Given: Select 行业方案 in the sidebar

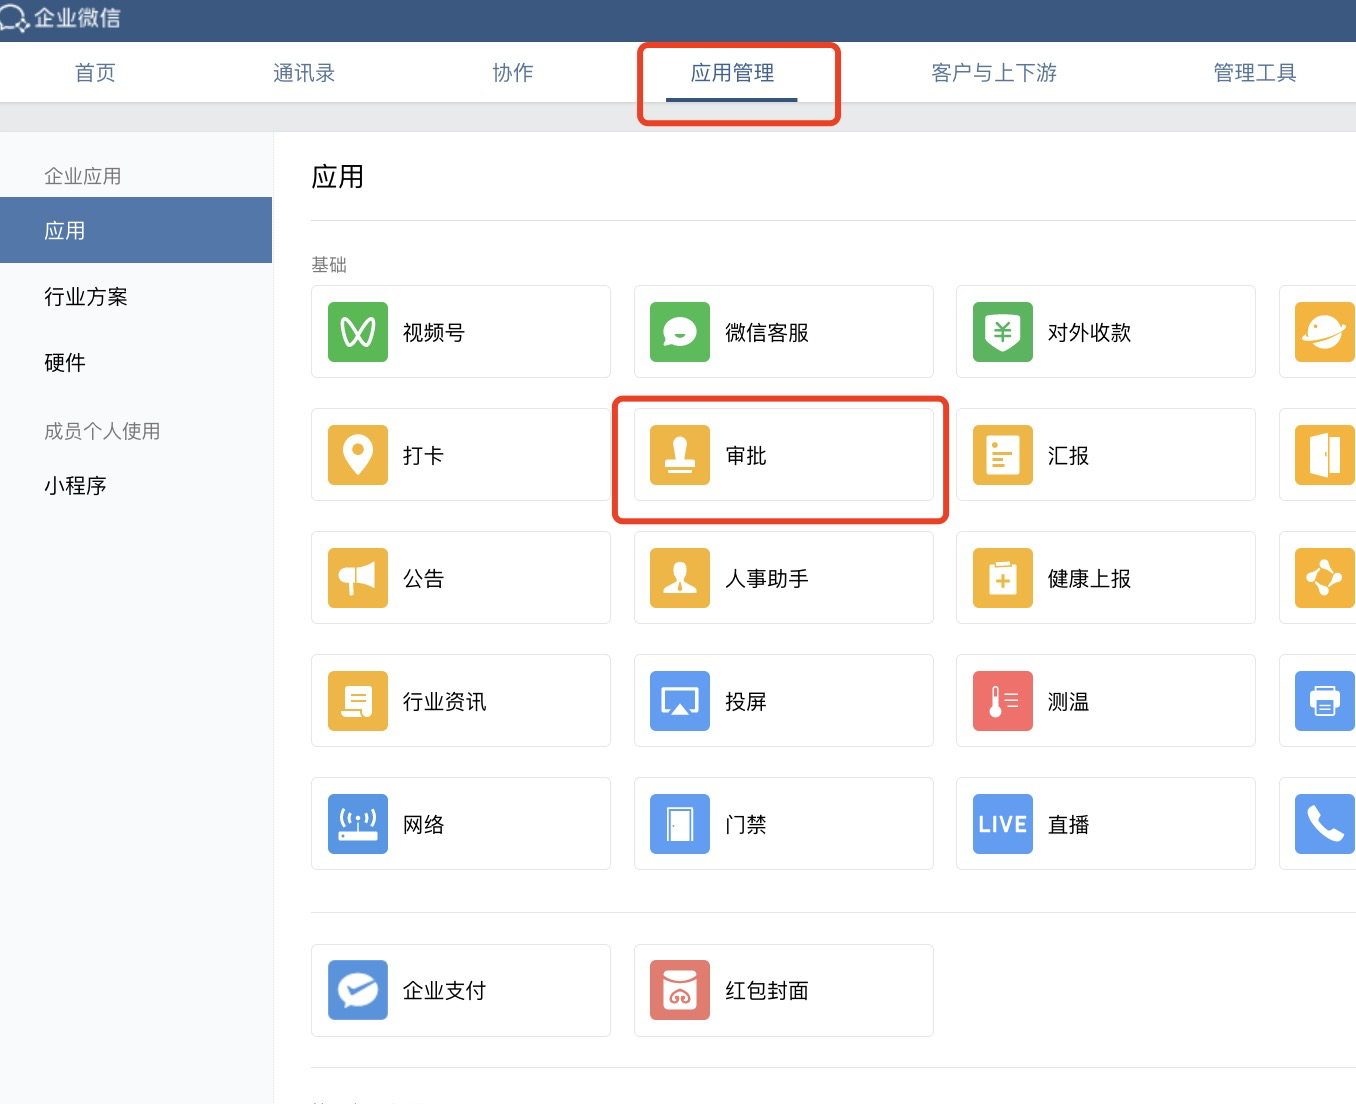Looking at the screenshot, I should coord(86,297).
